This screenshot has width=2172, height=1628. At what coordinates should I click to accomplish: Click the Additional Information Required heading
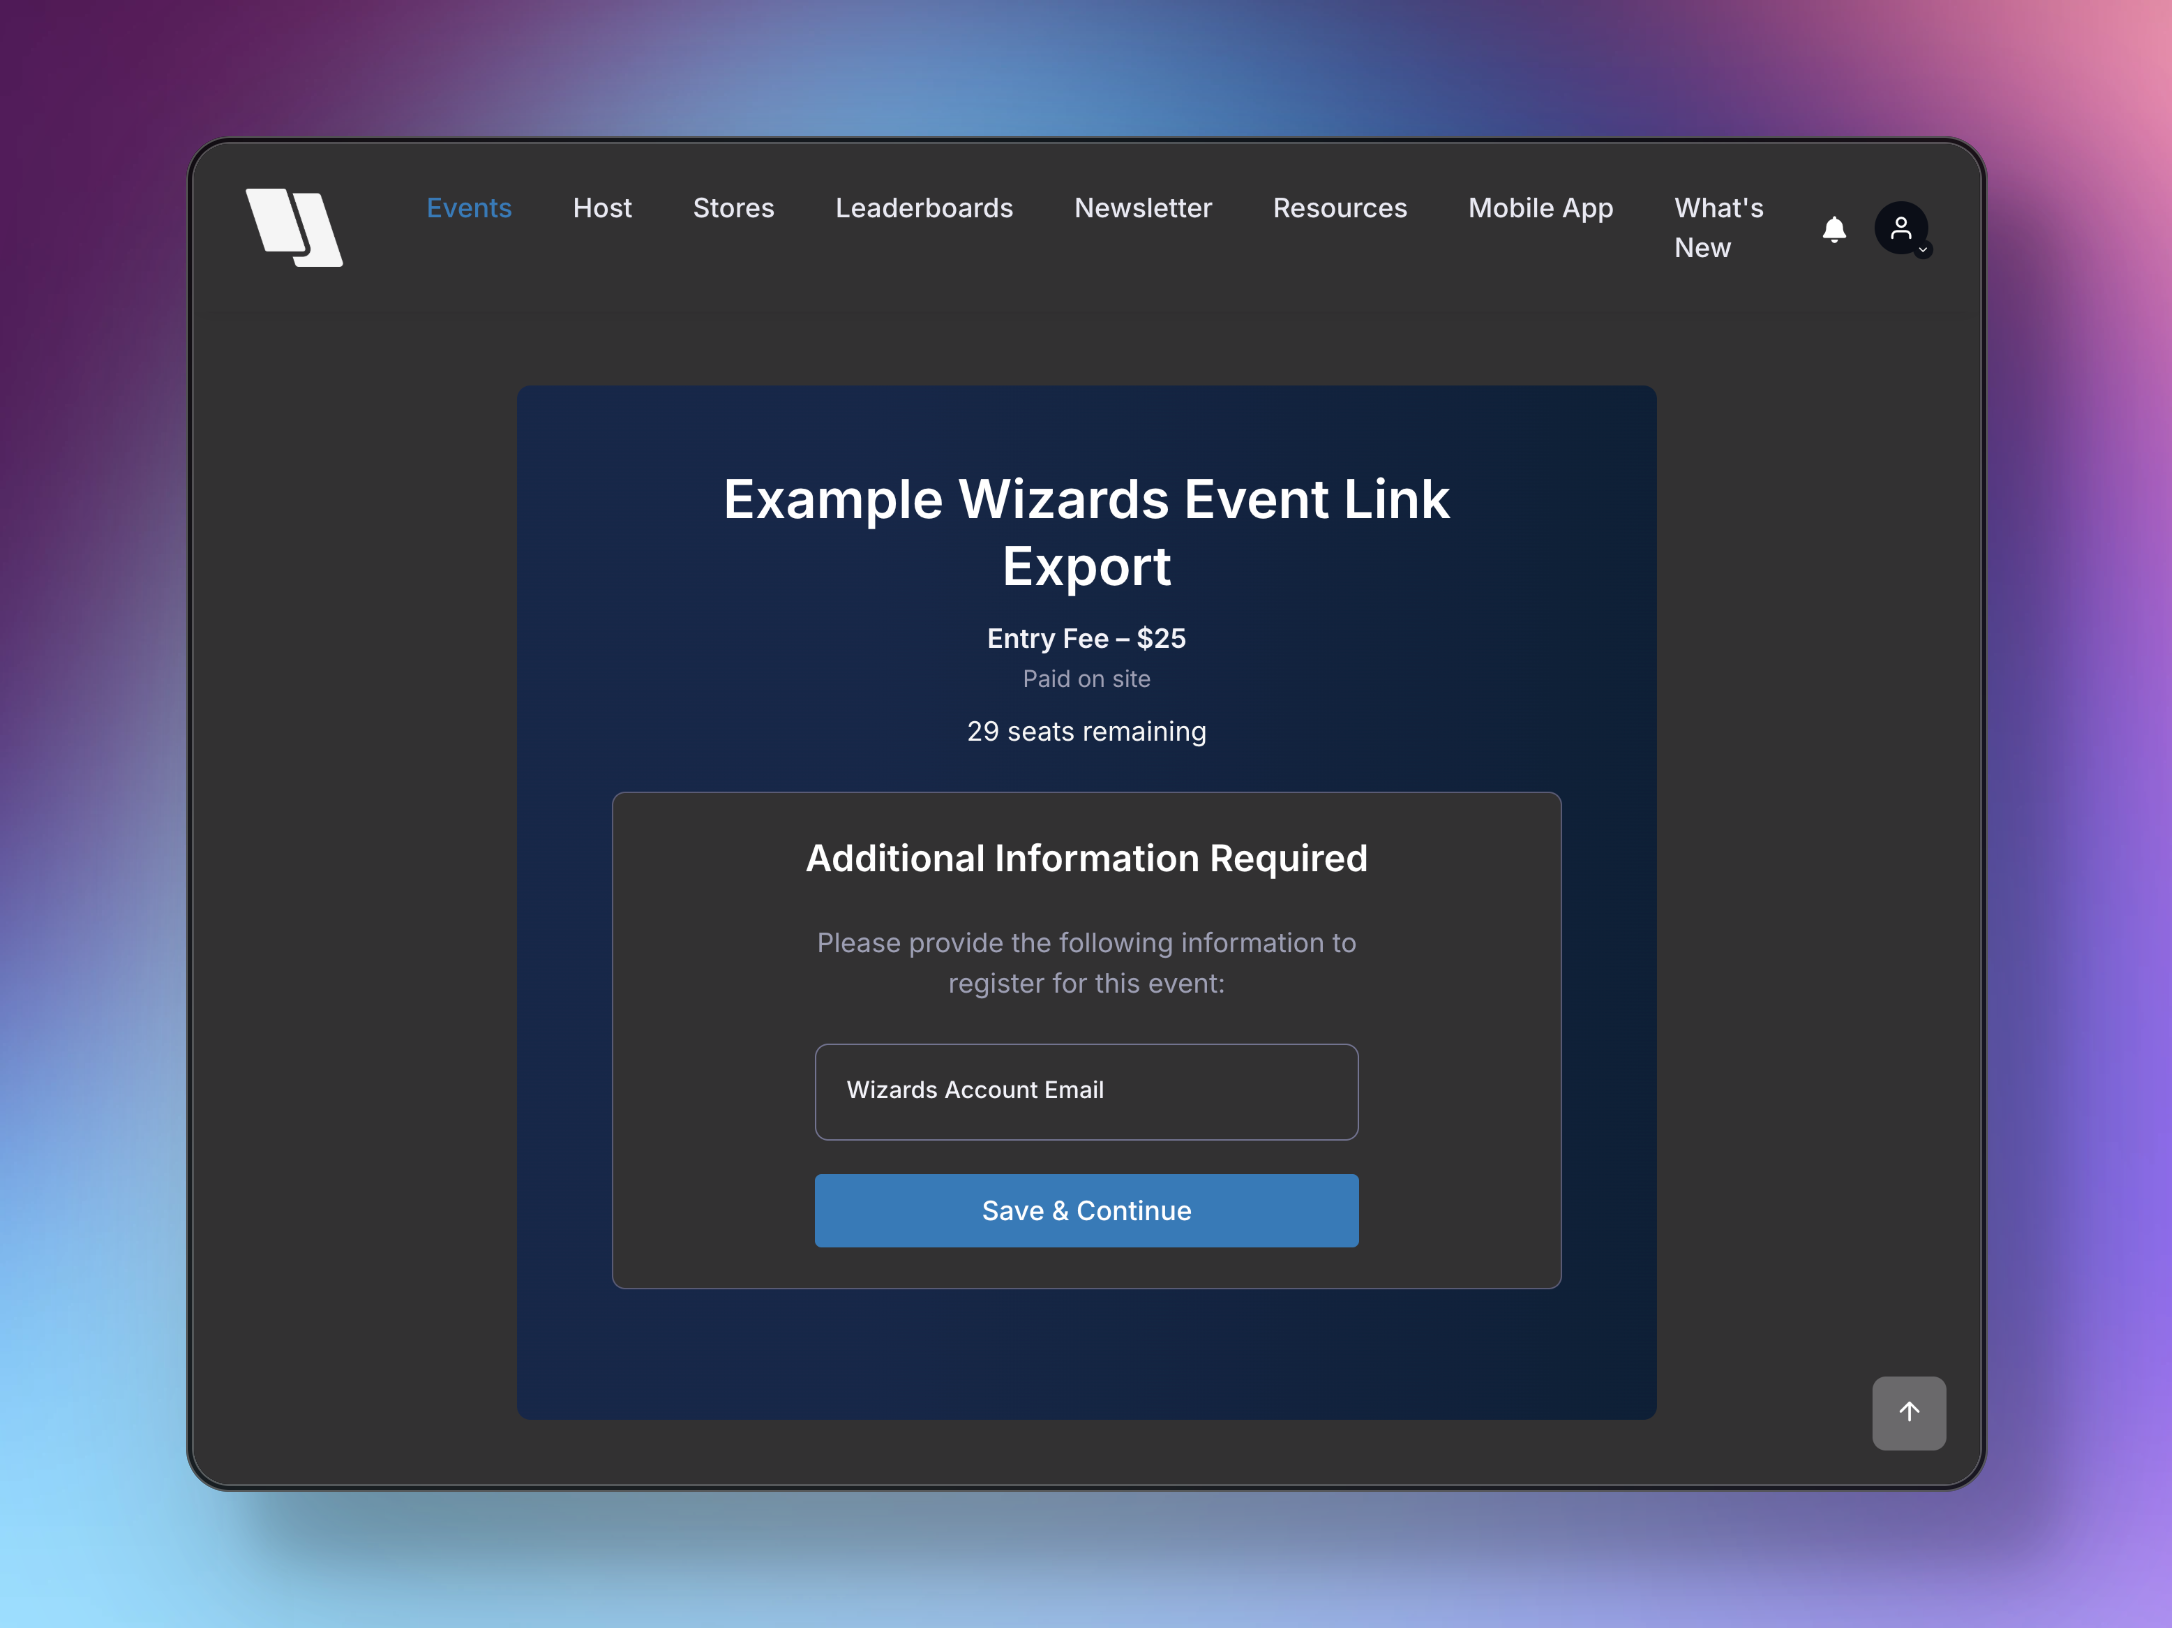coord(1086,858)
